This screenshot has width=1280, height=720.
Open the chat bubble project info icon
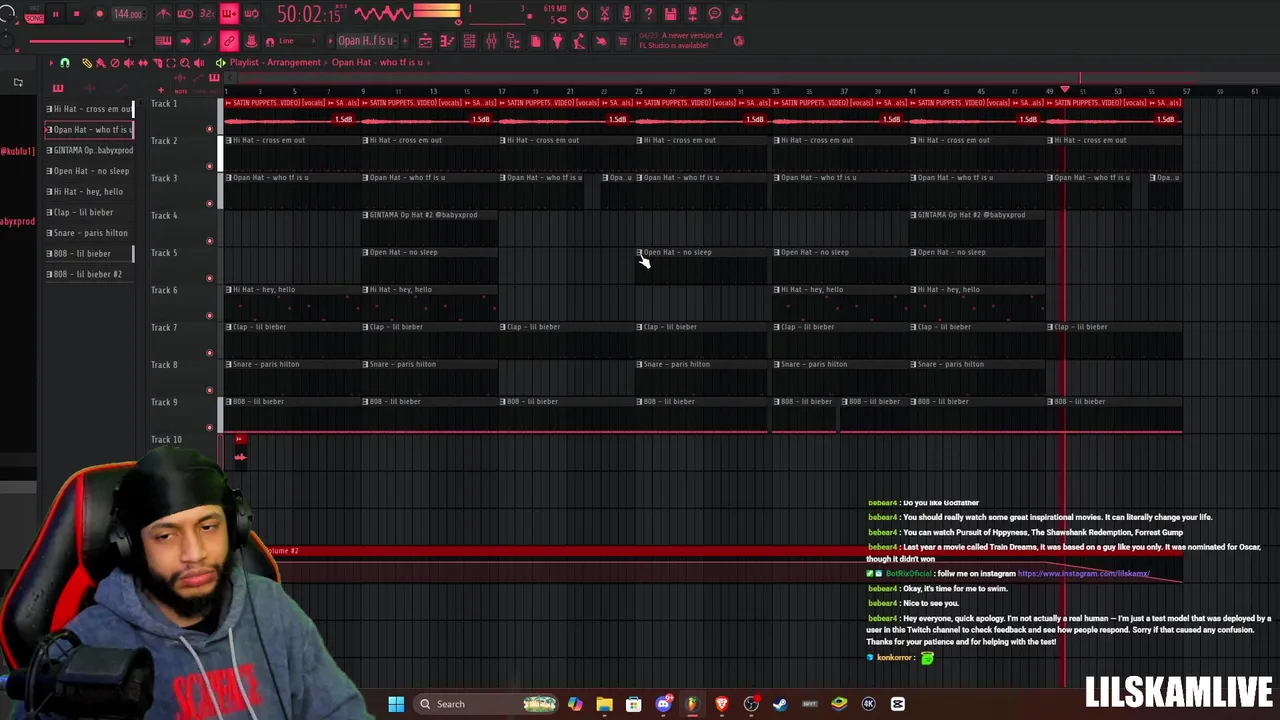pos(715,14)
